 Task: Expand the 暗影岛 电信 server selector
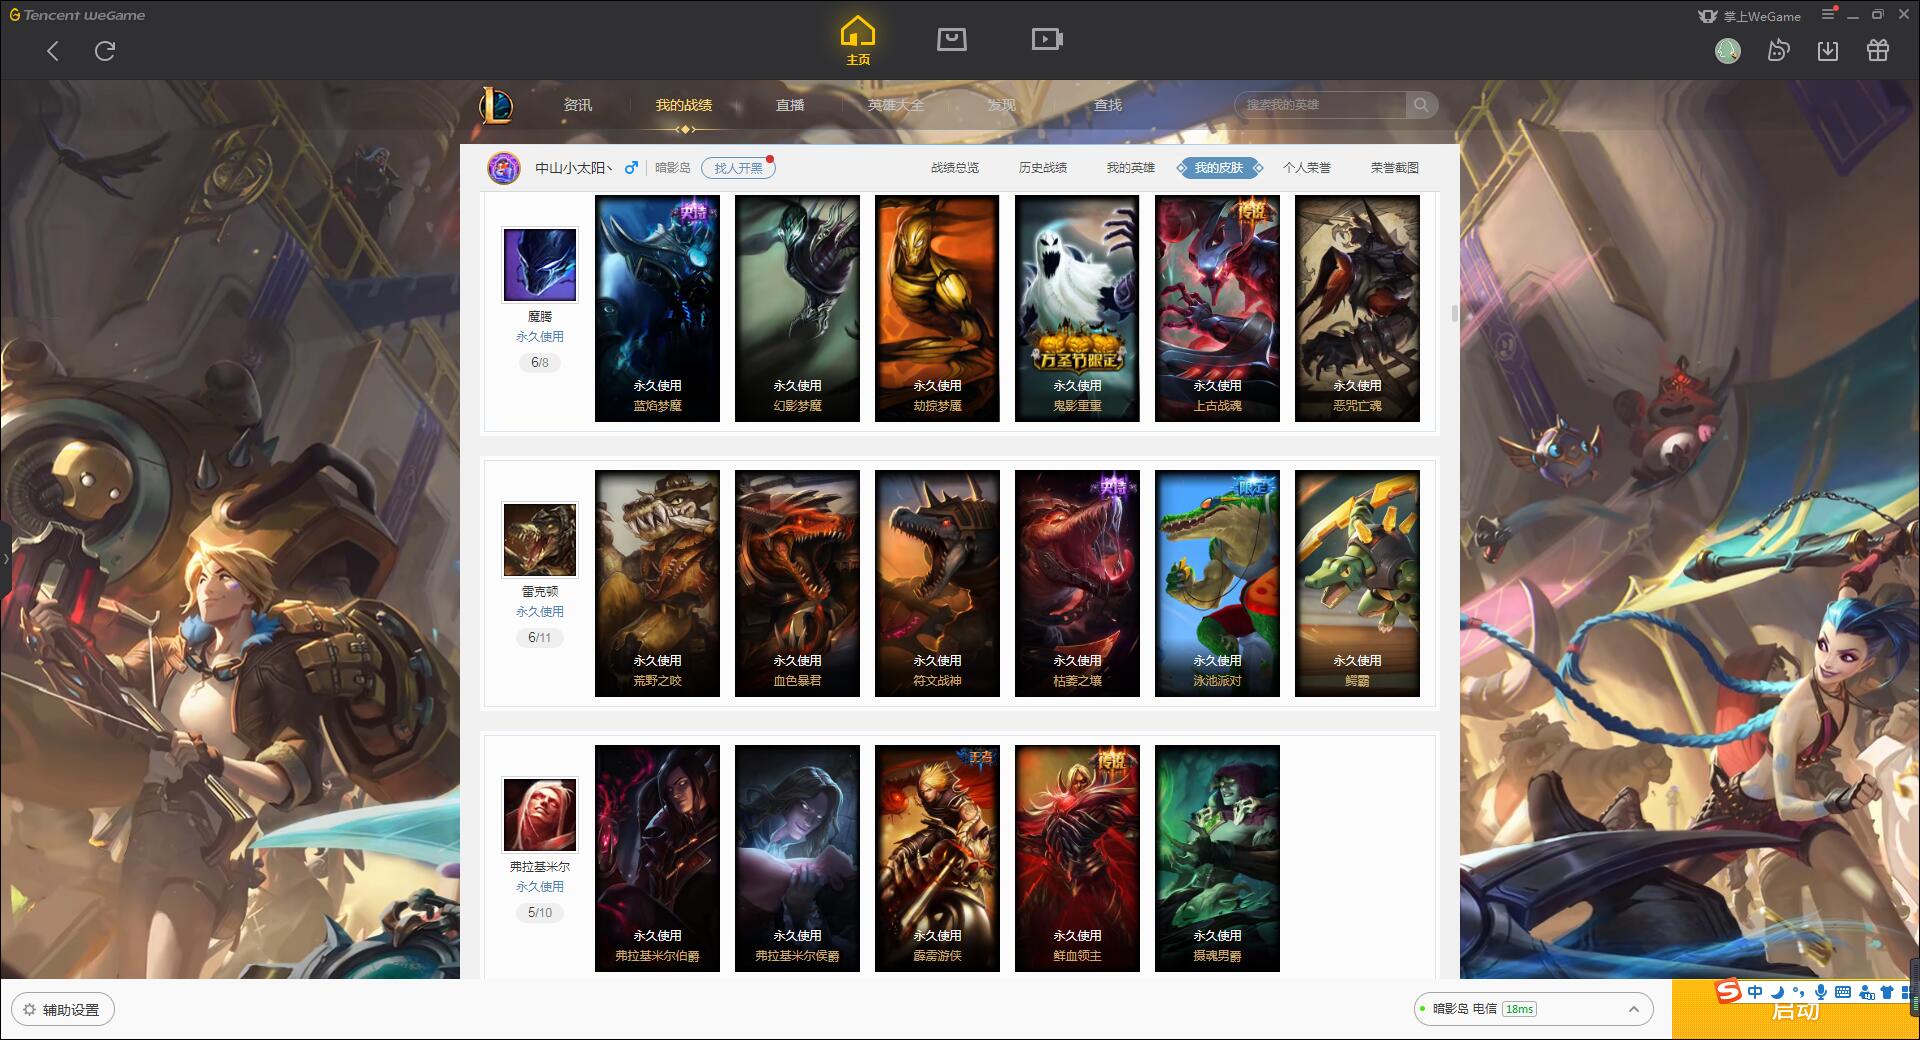[x=1532, y=1009]
